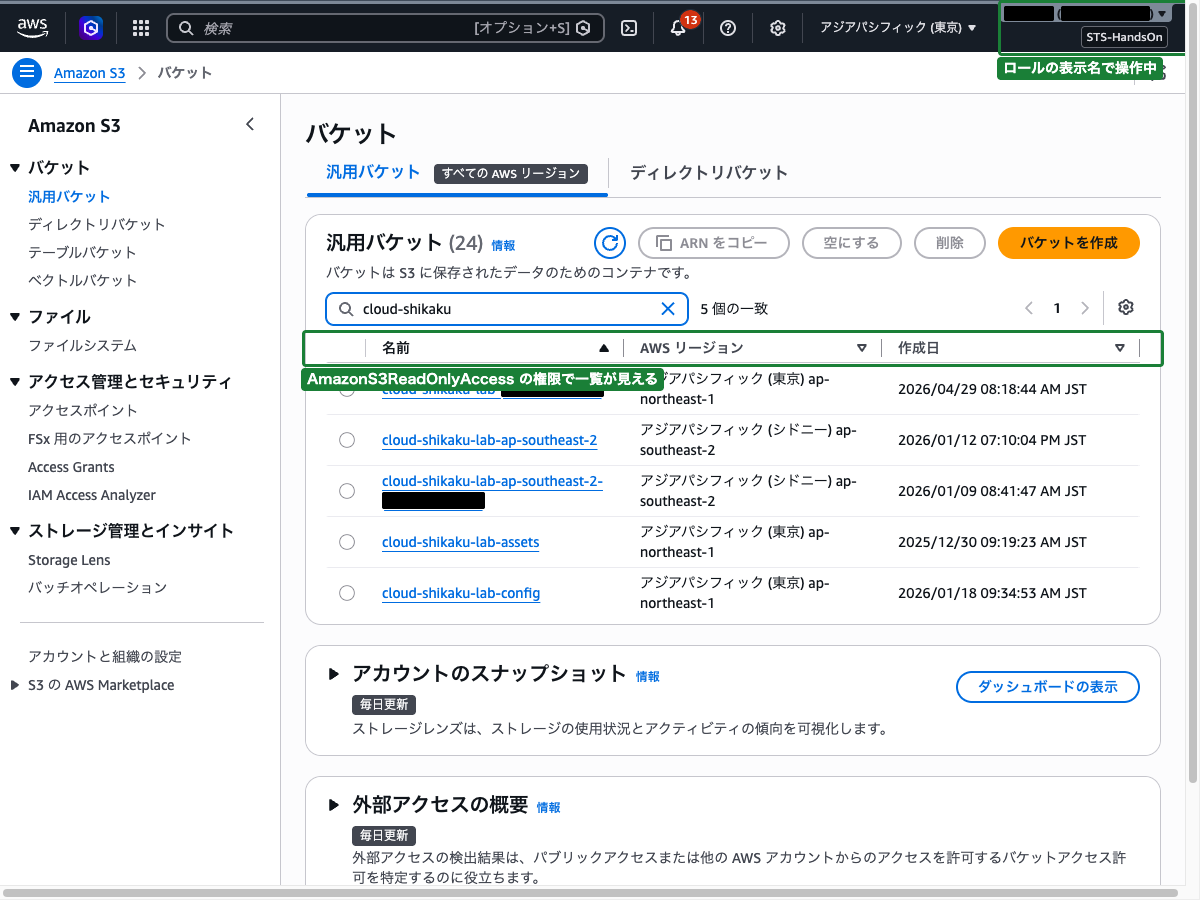Open ベクトルバケット in the sidebar
Viewport: 1200px width, 900px height.
pos(83,280)
